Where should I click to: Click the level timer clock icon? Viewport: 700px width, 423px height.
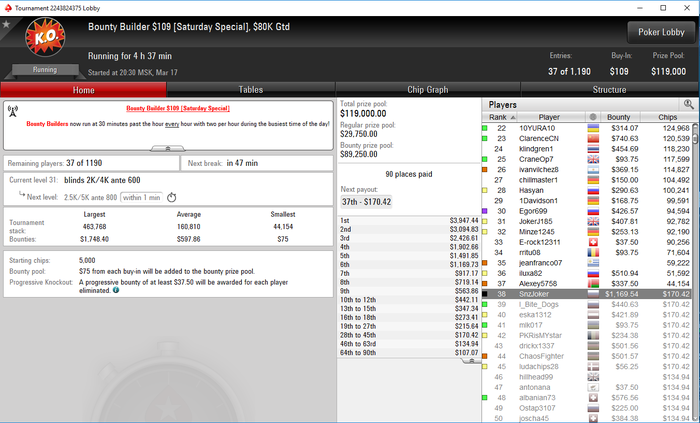pyautogui.click(x=171, y=197)
